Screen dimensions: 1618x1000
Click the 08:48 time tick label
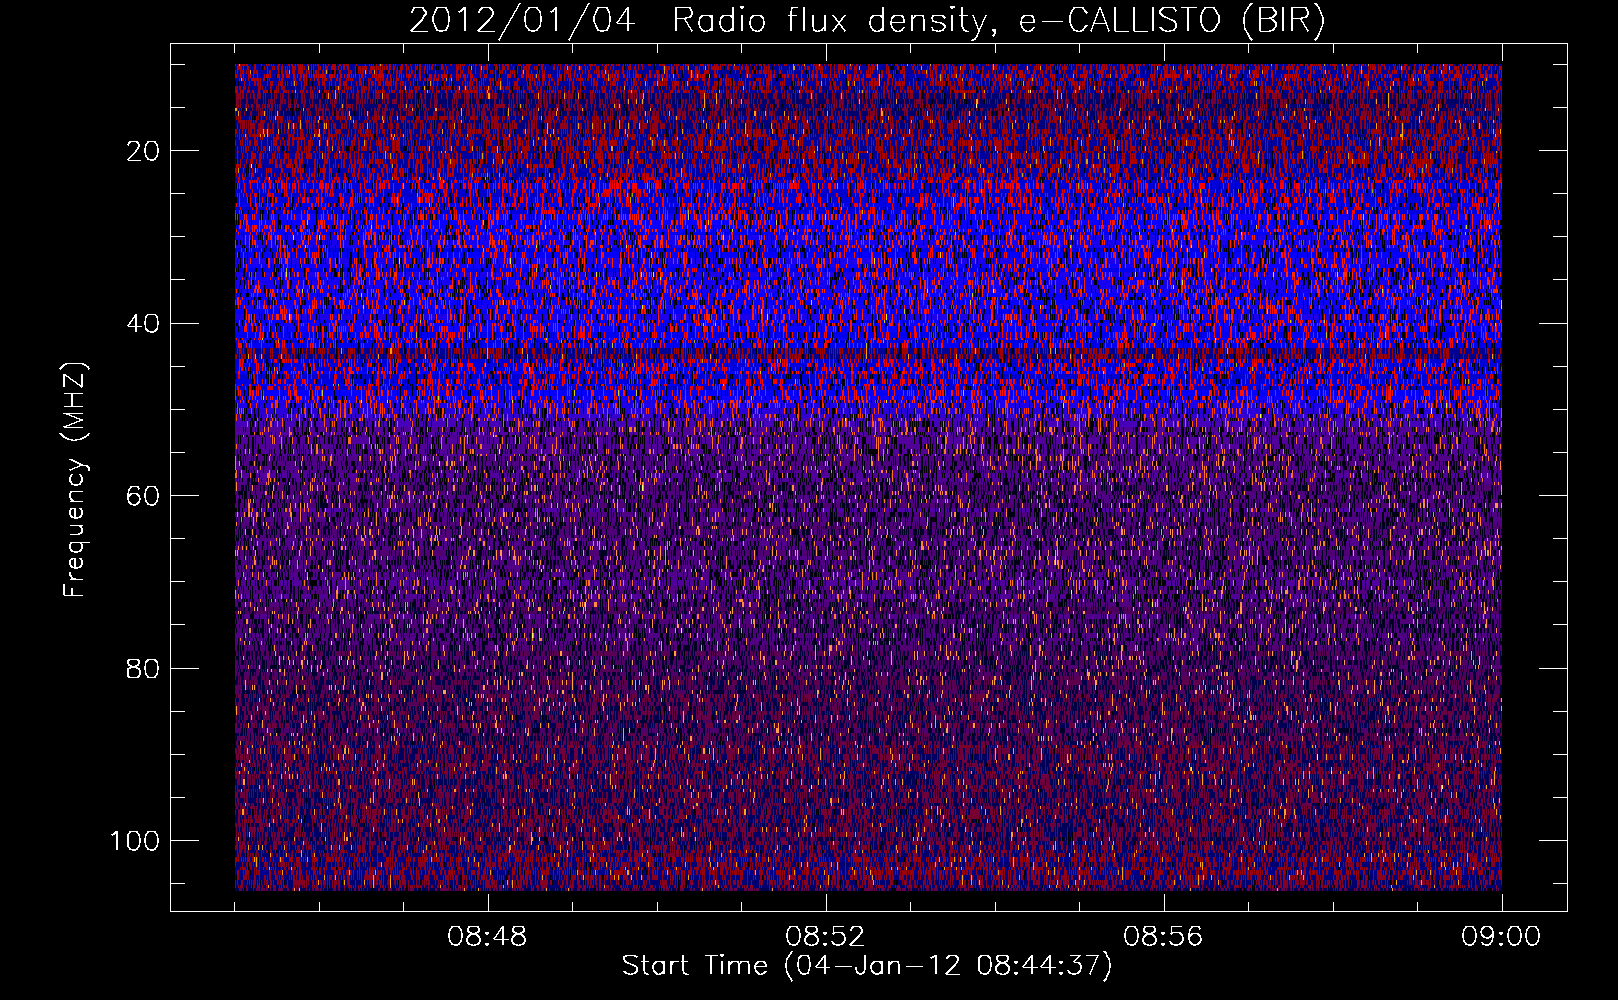(x=487, y=937)
